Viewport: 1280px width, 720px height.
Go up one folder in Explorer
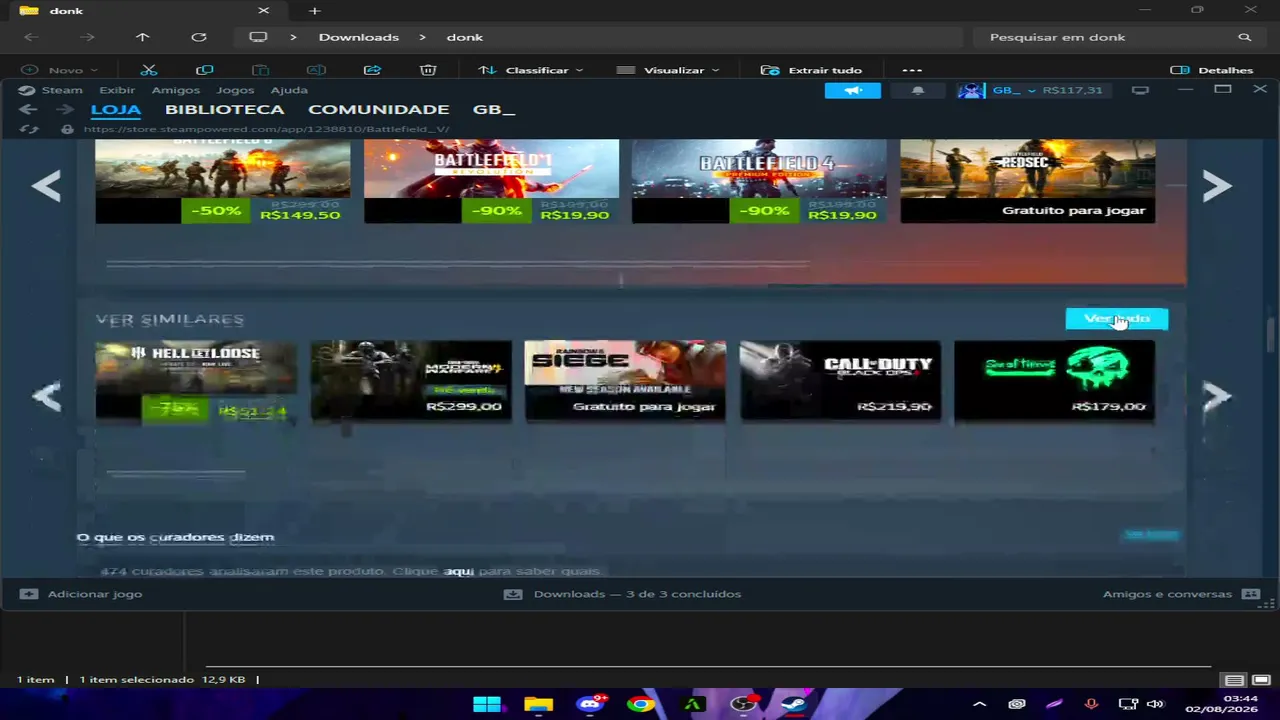(x=143, y=37)
